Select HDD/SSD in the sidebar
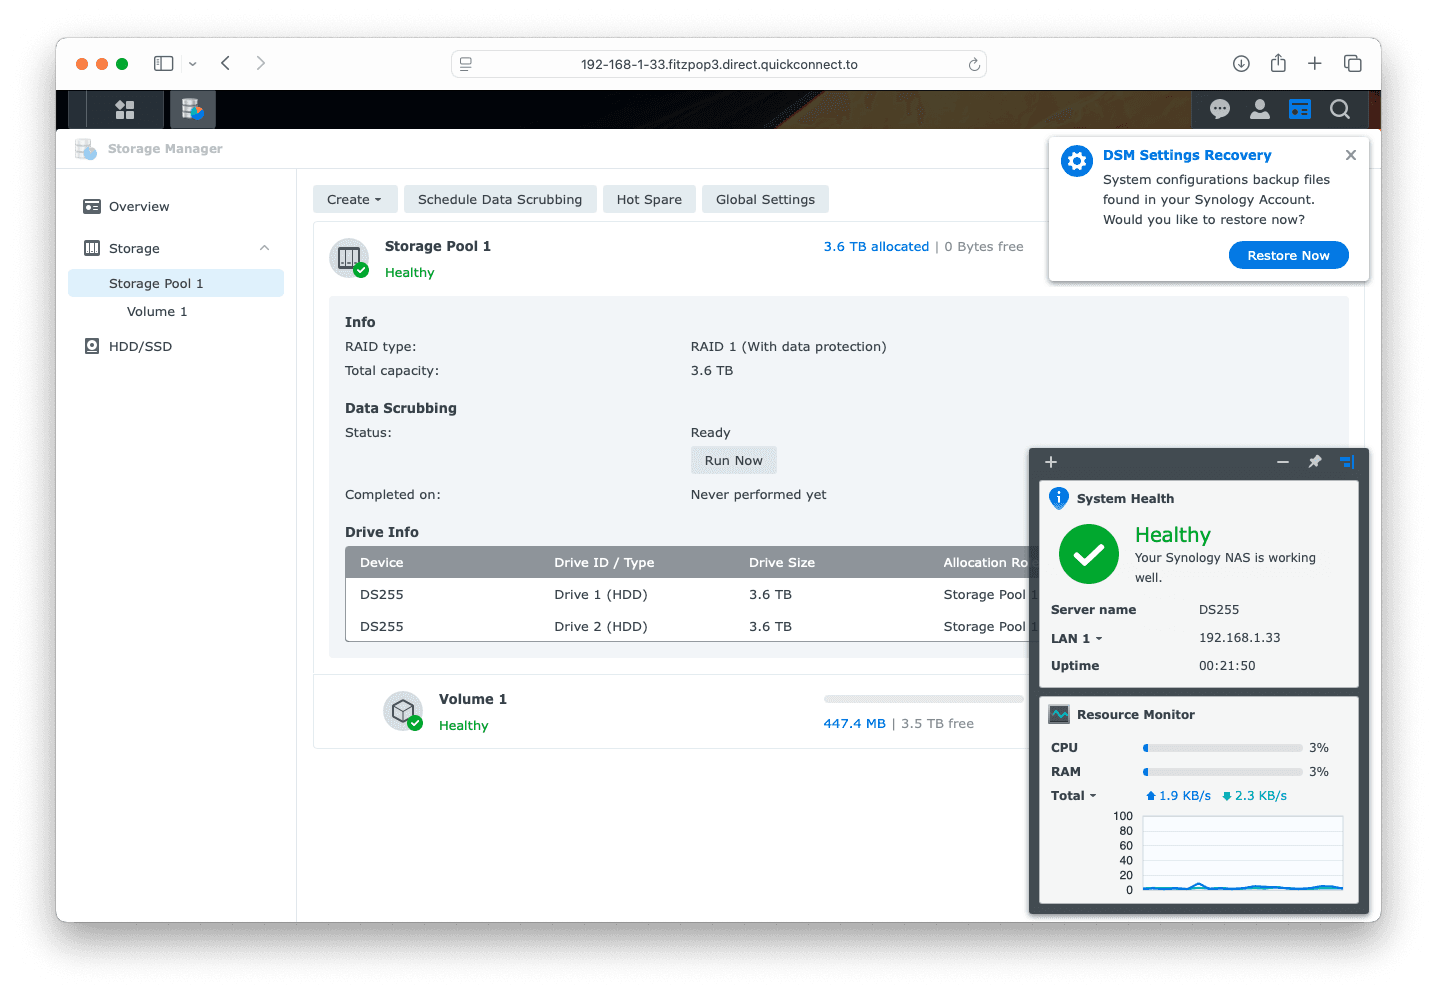The image size is (1437, 996). click(x=140, y=347)
